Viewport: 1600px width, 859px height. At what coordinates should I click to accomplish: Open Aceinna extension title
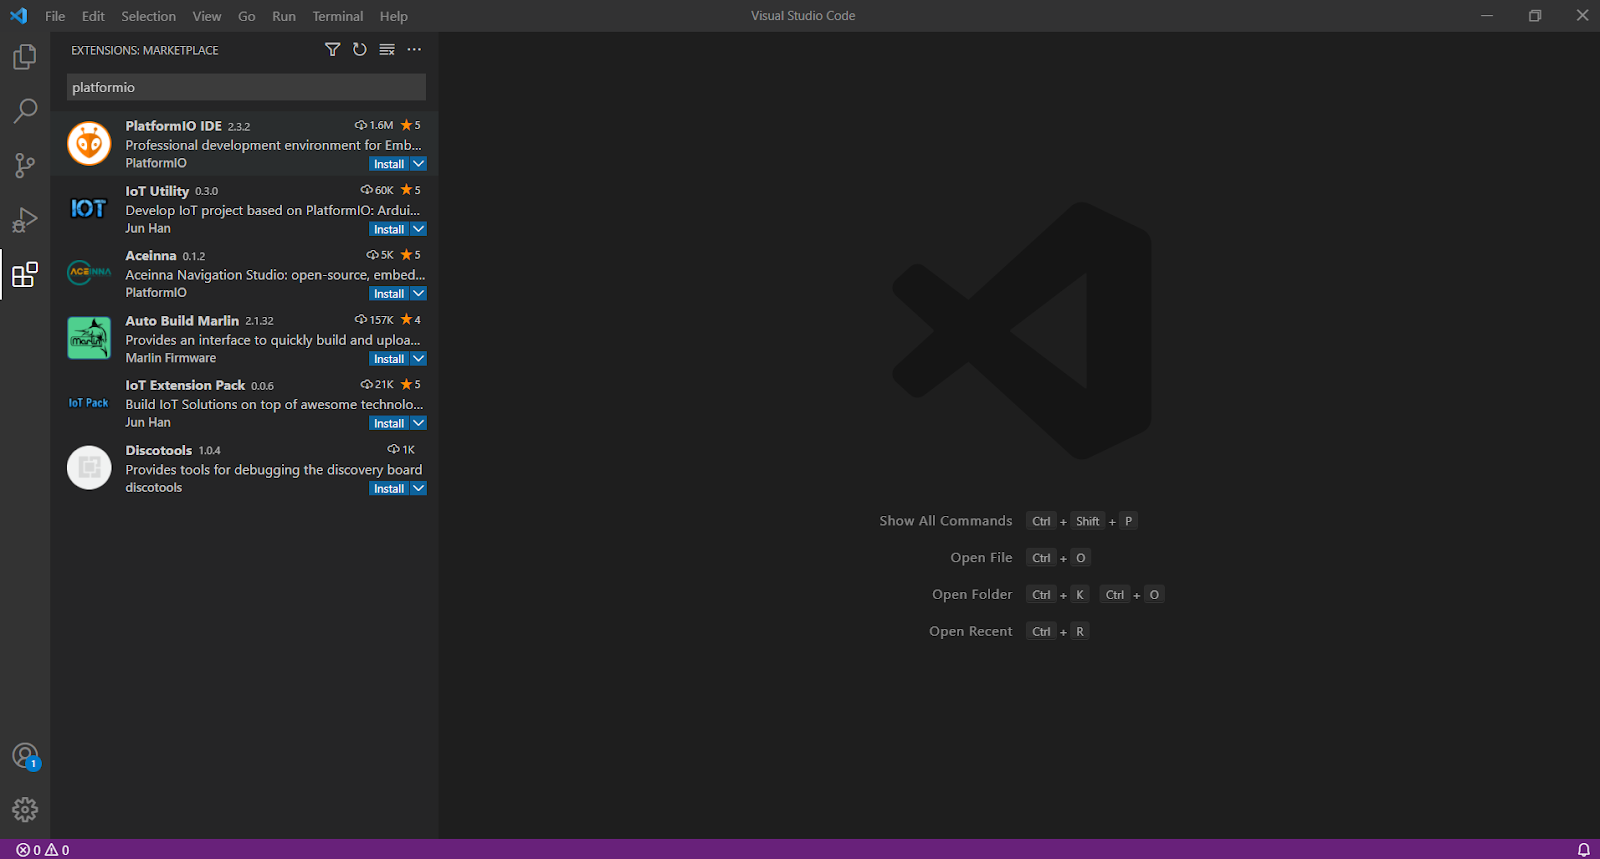pyautogui.click(x=151, y=256)
